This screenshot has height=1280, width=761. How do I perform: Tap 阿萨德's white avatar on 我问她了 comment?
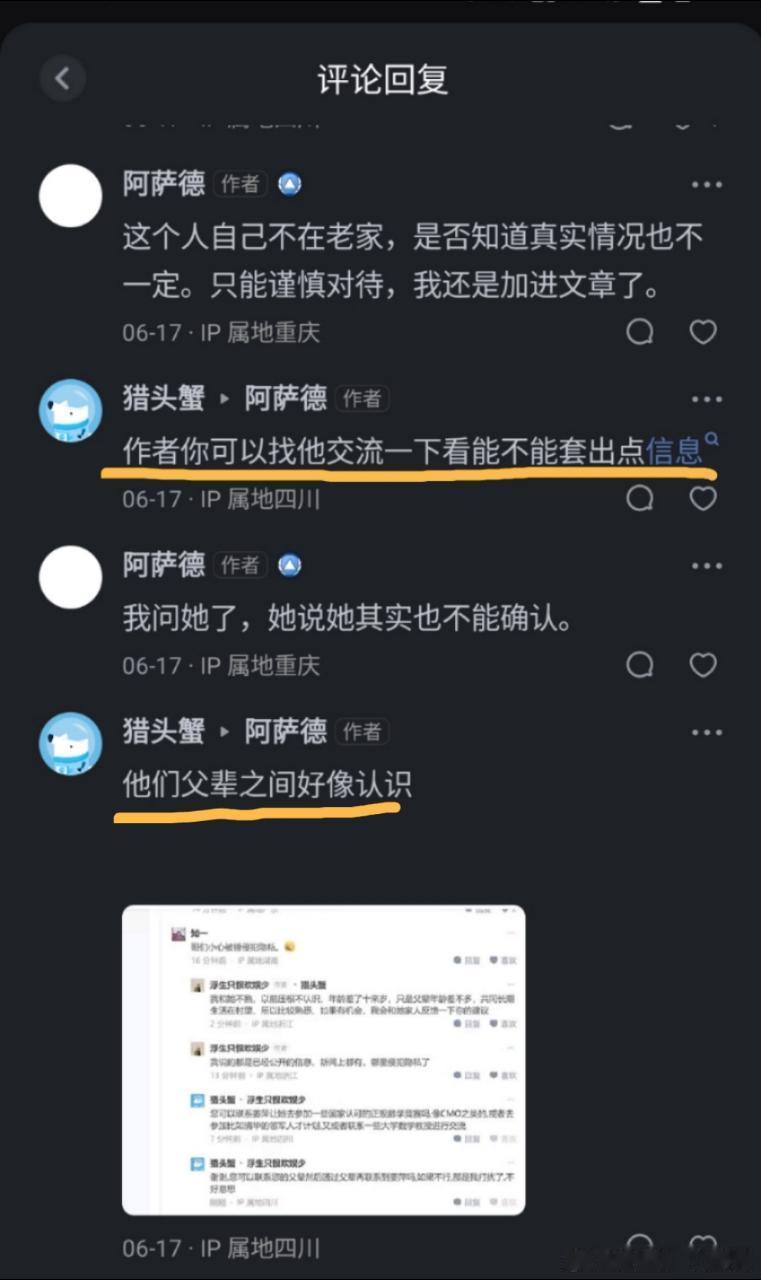70,577
